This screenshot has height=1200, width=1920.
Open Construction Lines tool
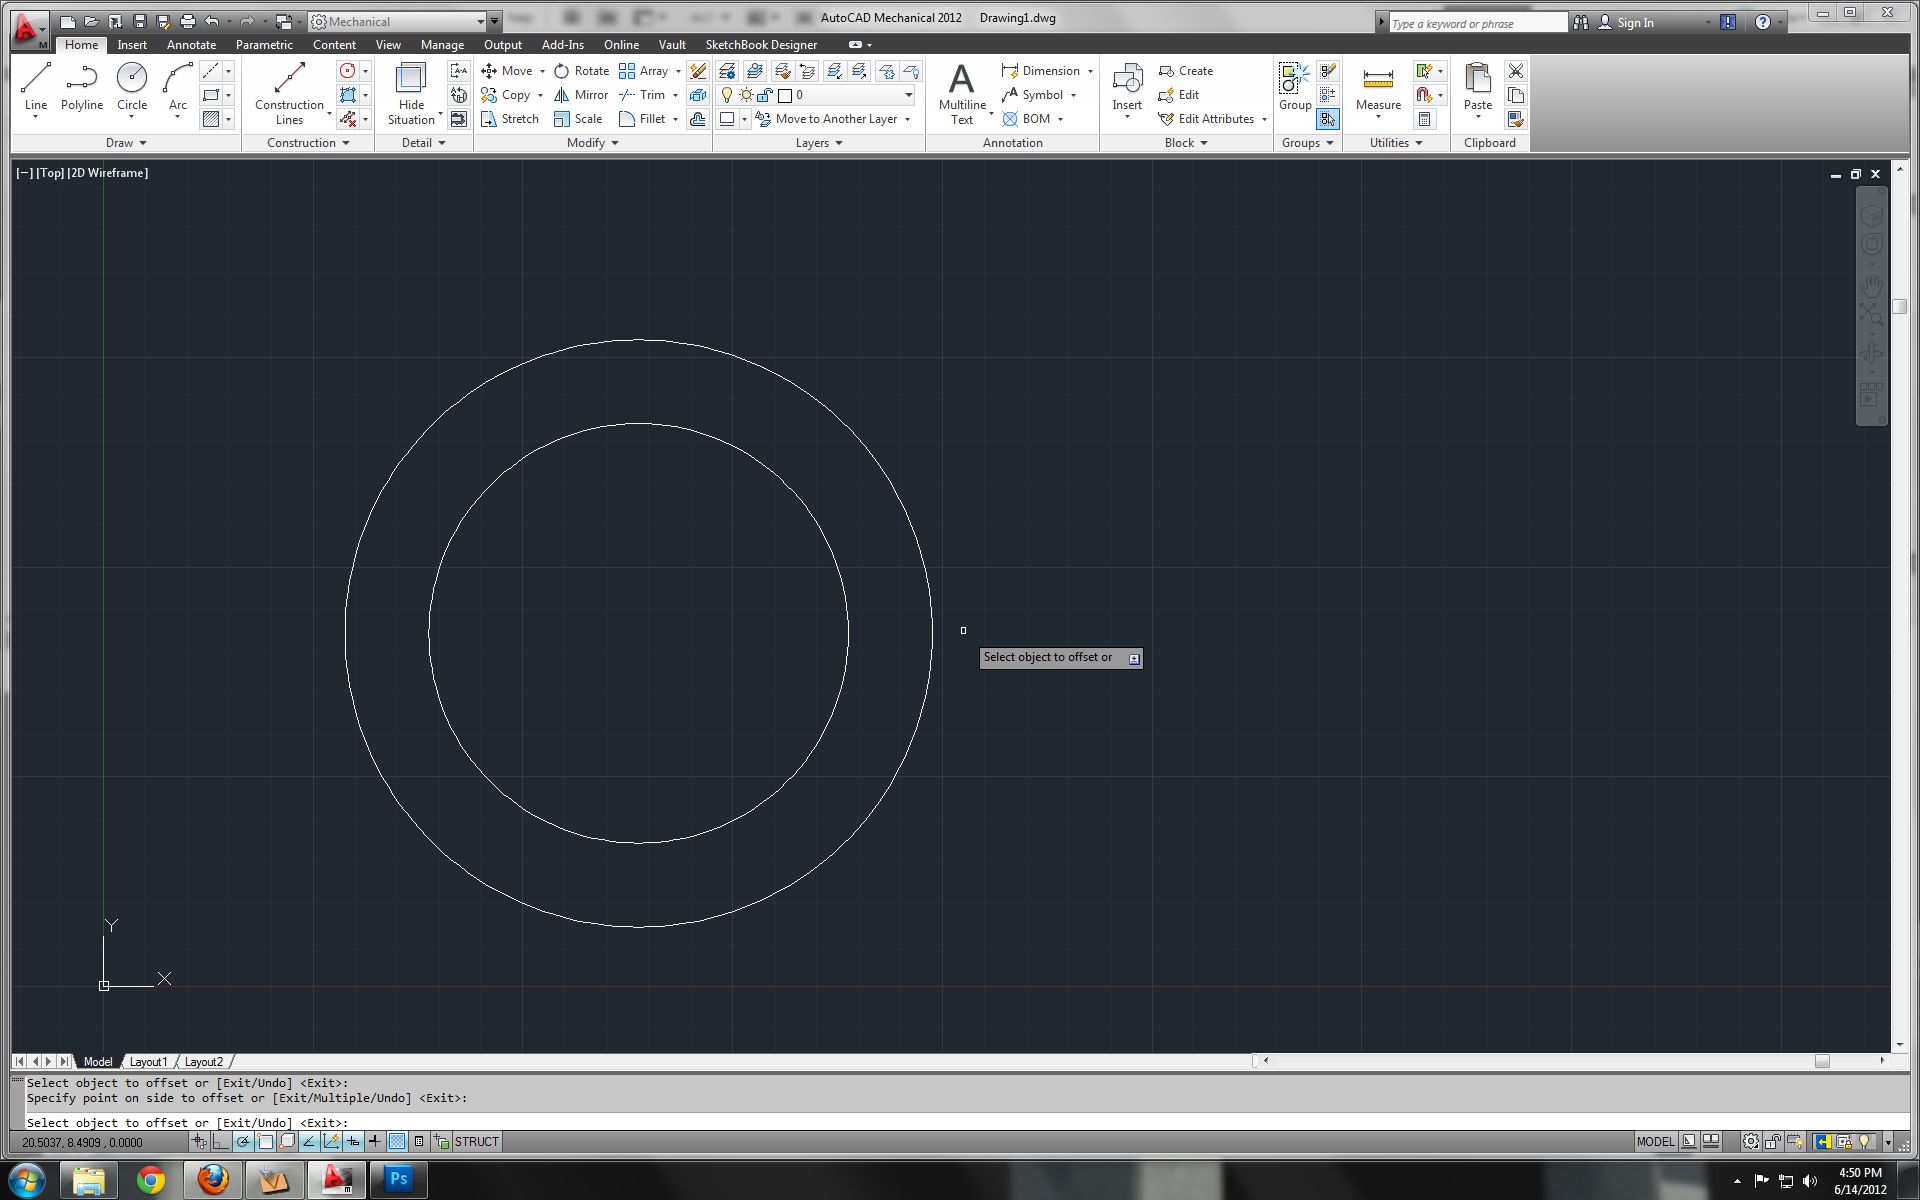(x=289, y=94)
